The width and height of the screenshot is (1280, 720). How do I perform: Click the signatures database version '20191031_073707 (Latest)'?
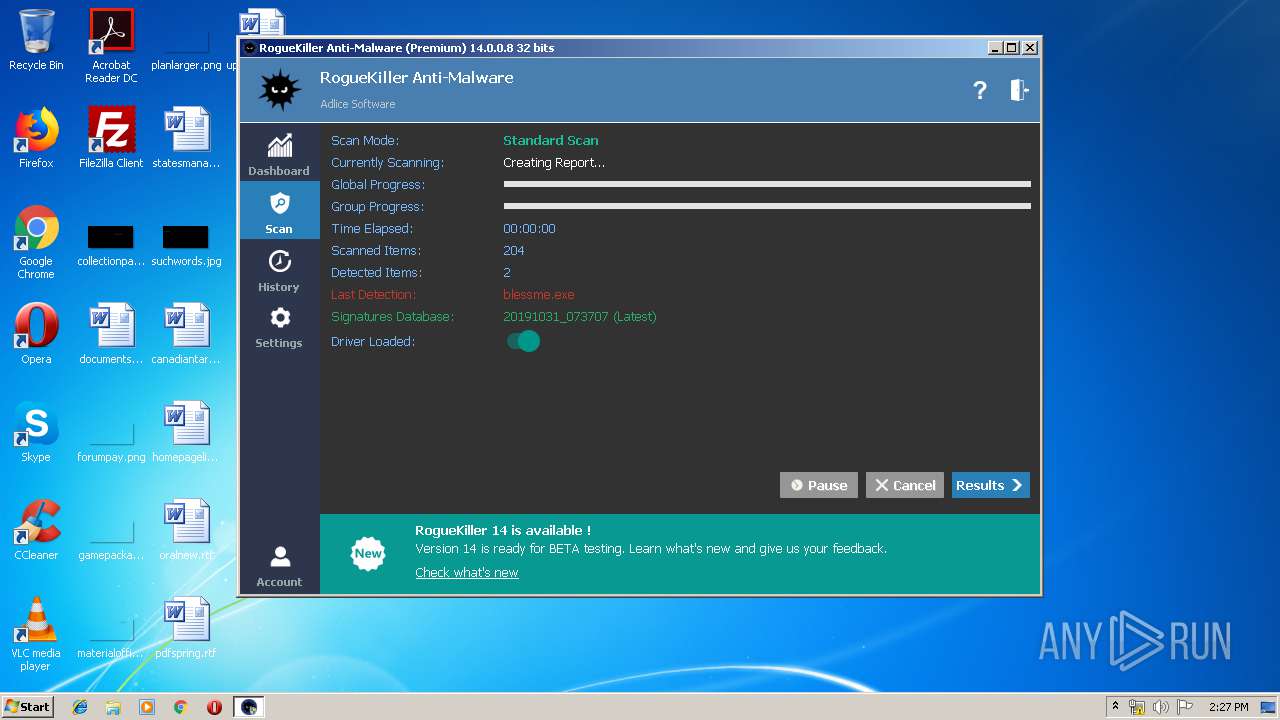580,316
